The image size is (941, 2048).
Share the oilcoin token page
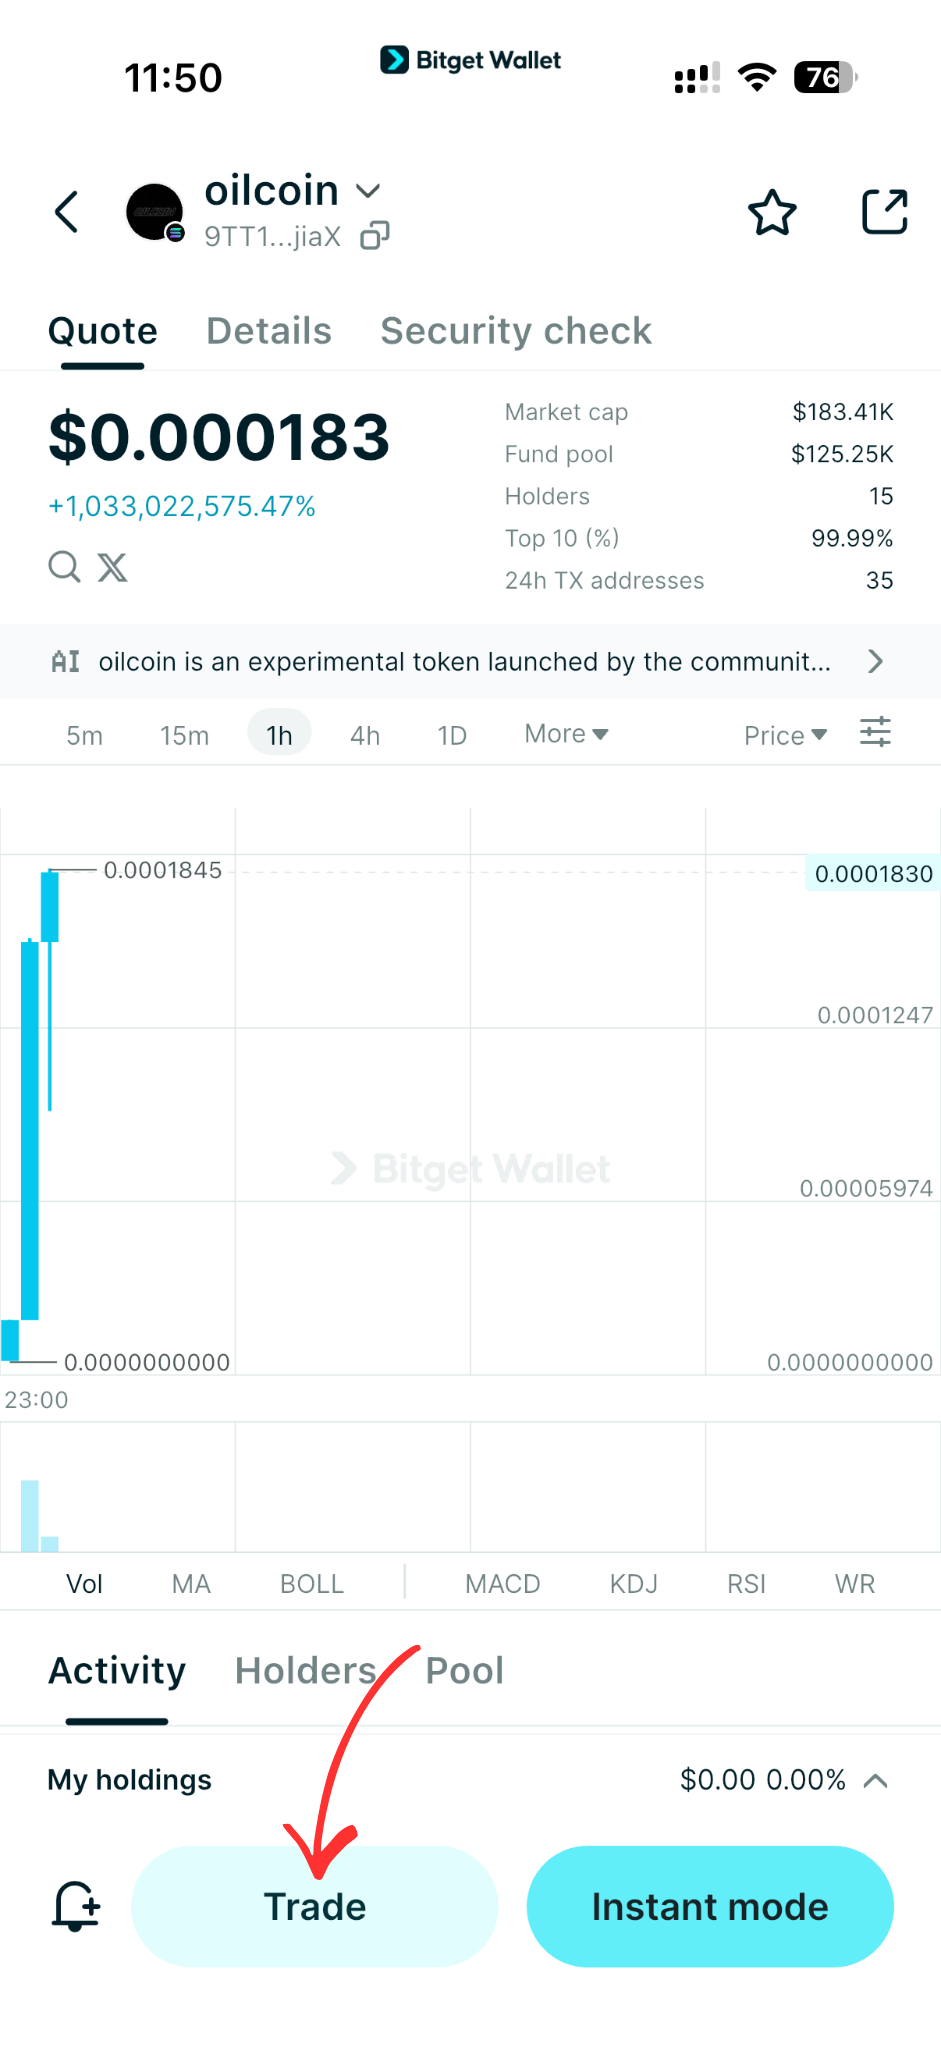[884, 211]
